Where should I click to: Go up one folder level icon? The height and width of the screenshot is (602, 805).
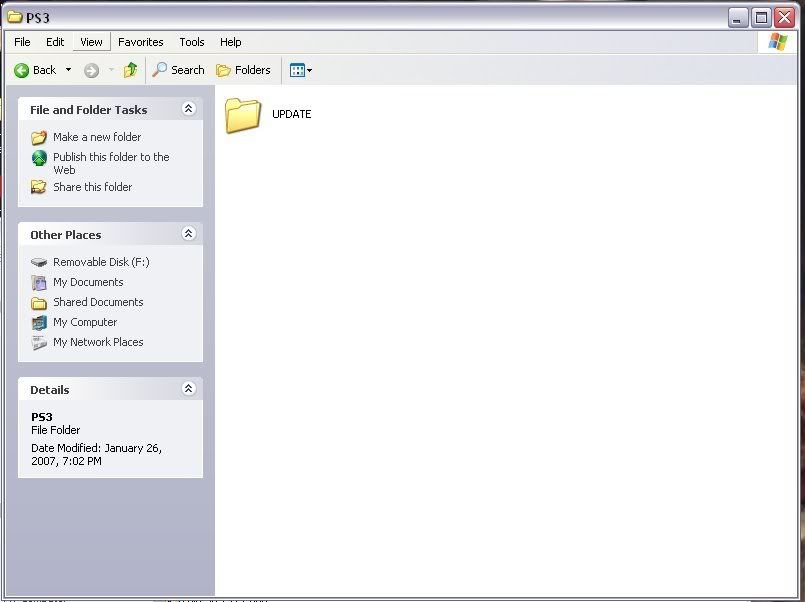pos(130,70)
